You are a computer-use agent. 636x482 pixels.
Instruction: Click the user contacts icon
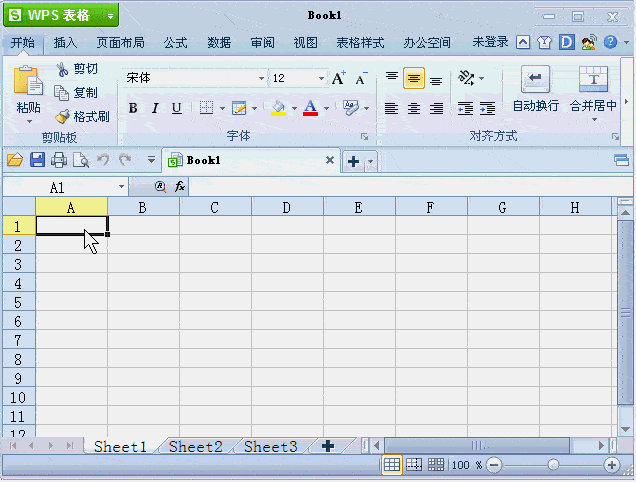589,42
